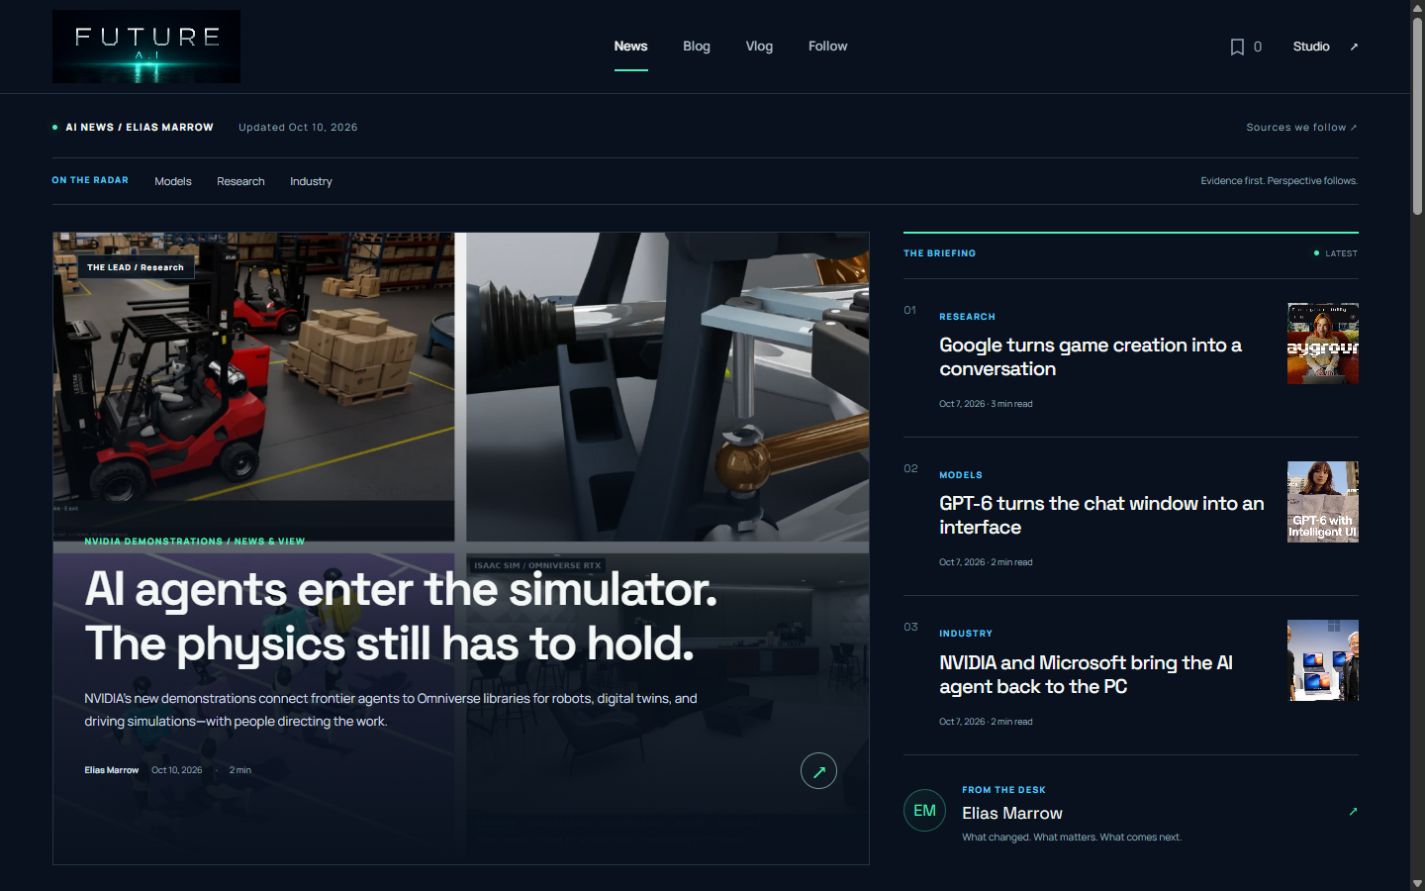1425x891 pixels.
Task: Click 'NVIDIA DEMONSTRATIONS / NEWS & VIEW' label
Action: tap(195, 541)
